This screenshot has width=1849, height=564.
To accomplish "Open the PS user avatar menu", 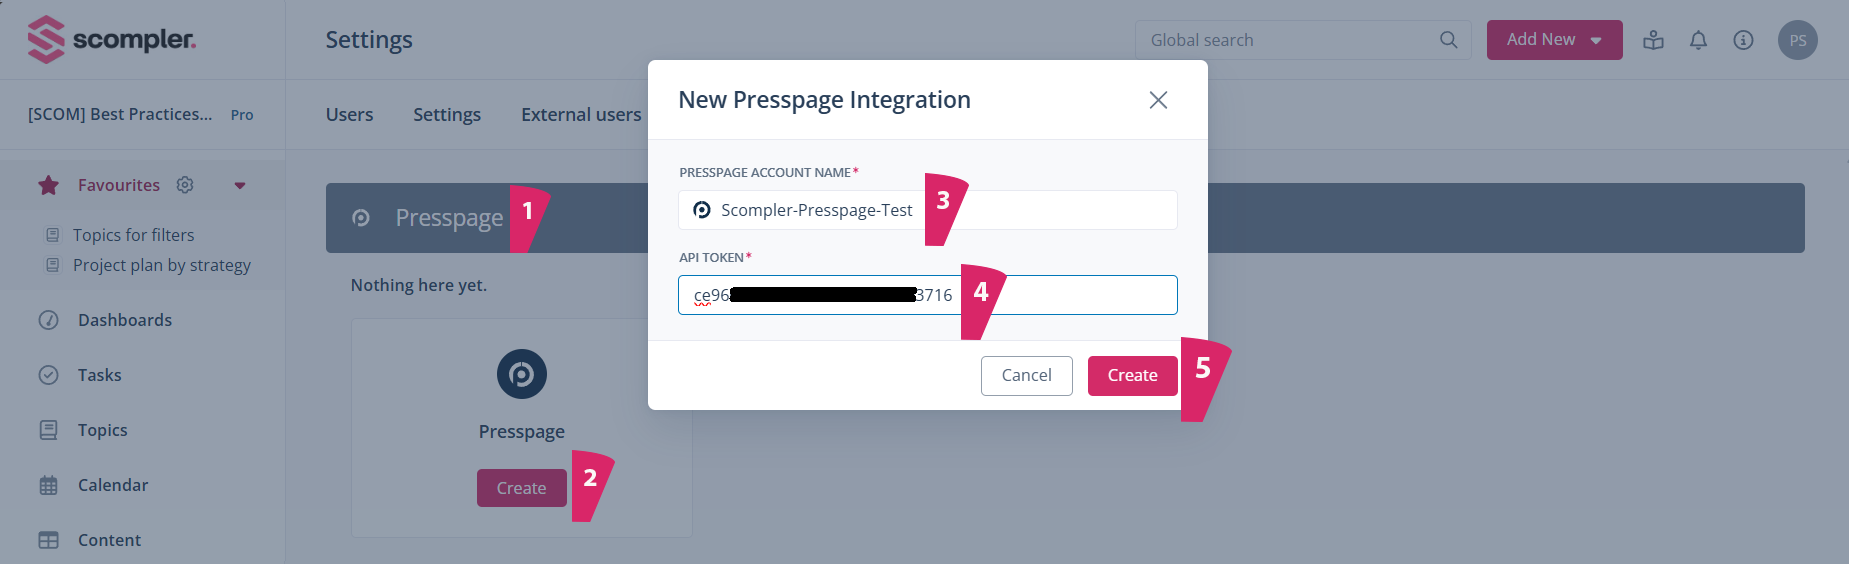I will coord(1797,40).
